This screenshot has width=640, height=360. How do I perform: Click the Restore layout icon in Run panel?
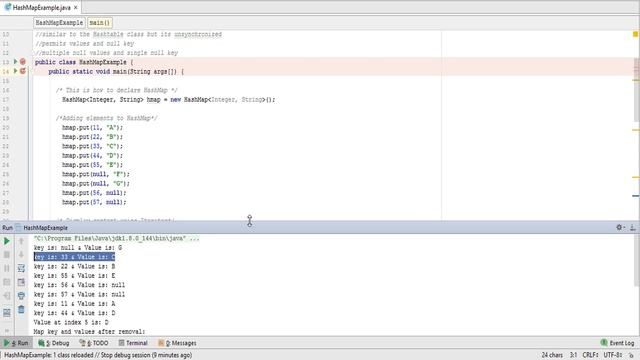tap(7, 313)
